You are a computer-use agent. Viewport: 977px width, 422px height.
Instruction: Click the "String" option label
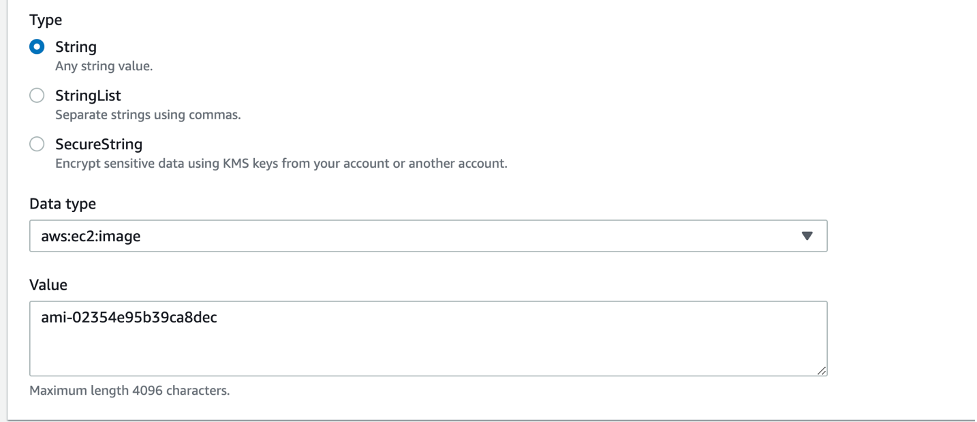75,47
